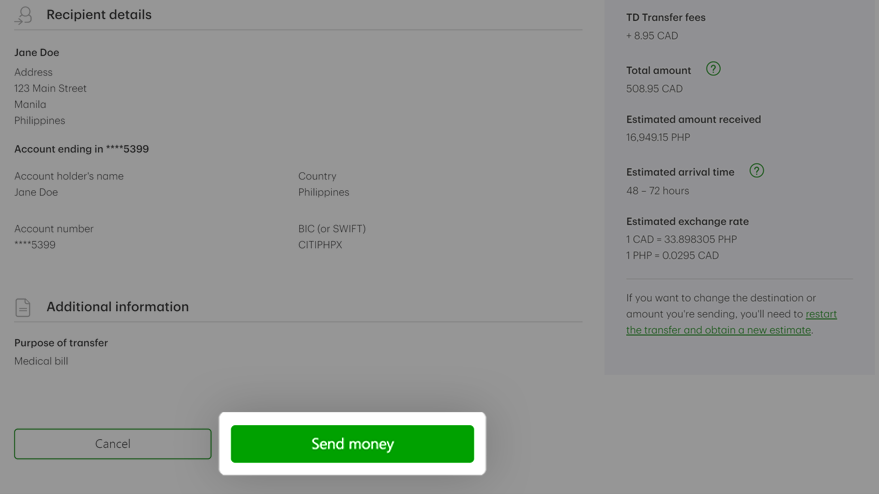This screenshot has height=494, width=879.
Task: Click the 16,949.15 PHP estimated amount
Action: click(658, 137)
